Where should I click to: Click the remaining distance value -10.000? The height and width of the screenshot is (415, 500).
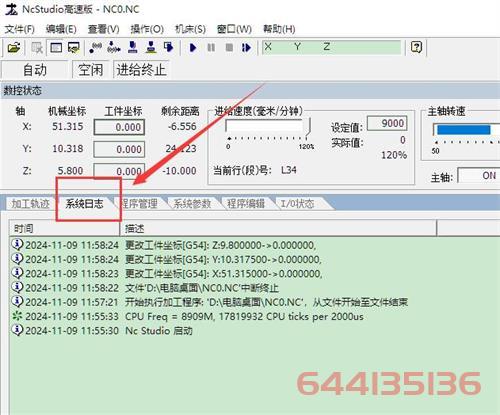click(x=179, y=171)
